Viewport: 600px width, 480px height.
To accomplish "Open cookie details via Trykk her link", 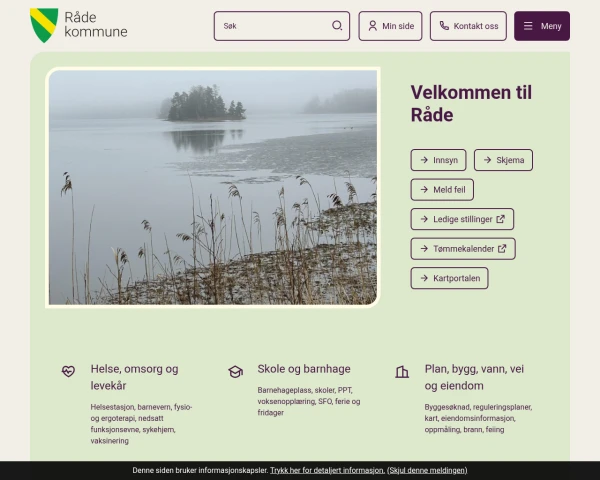I will (328, 470).
